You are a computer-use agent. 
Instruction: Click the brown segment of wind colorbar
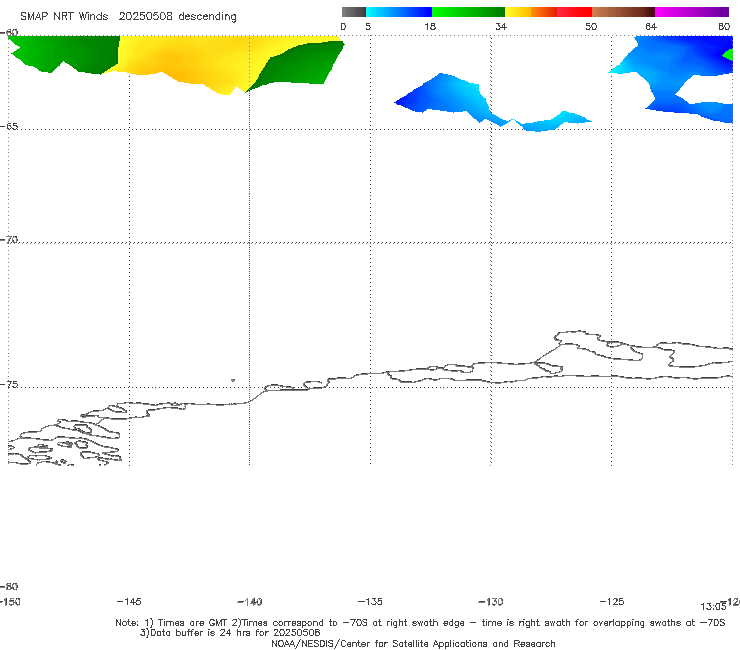pyautogui.click(x=623, y=12)
